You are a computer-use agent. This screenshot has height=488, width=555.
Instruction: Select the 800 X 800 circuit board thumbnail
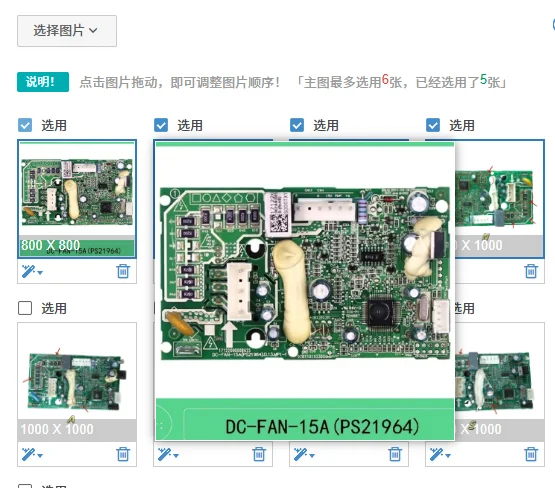77,199
